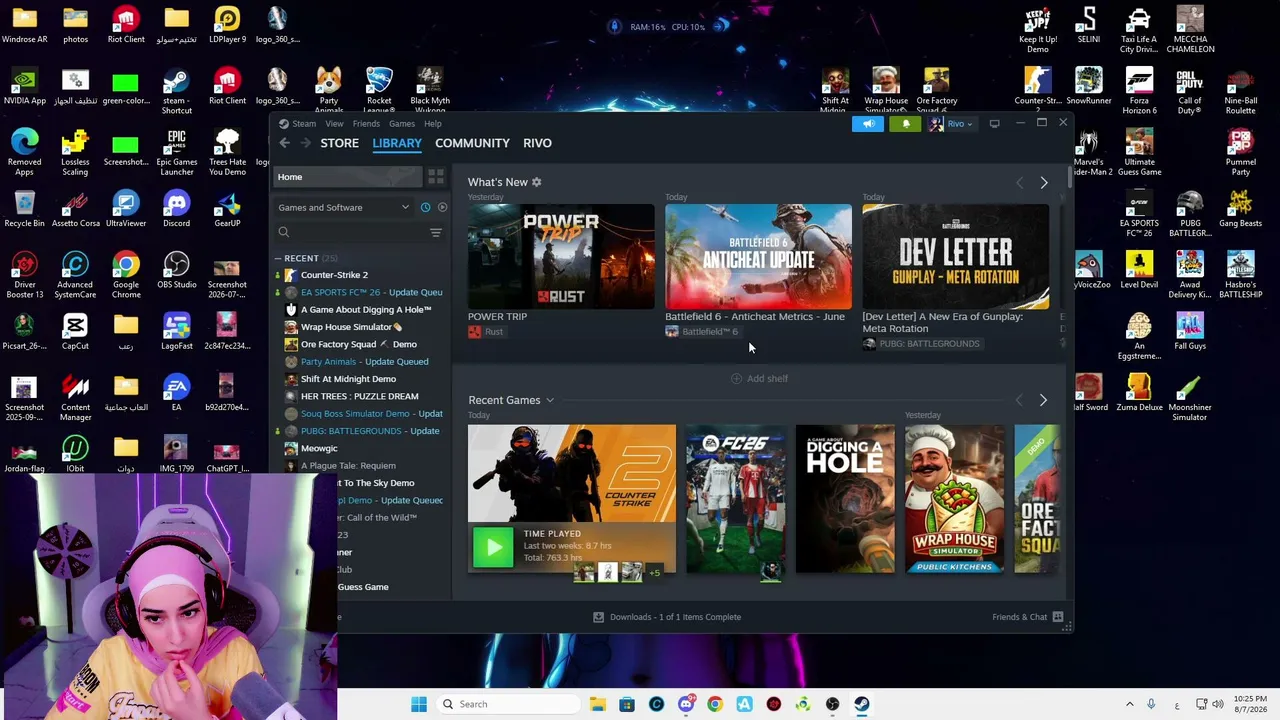Open Friends & Chat link
The height and width of the screenshot is (720, 1280).
1019,617
